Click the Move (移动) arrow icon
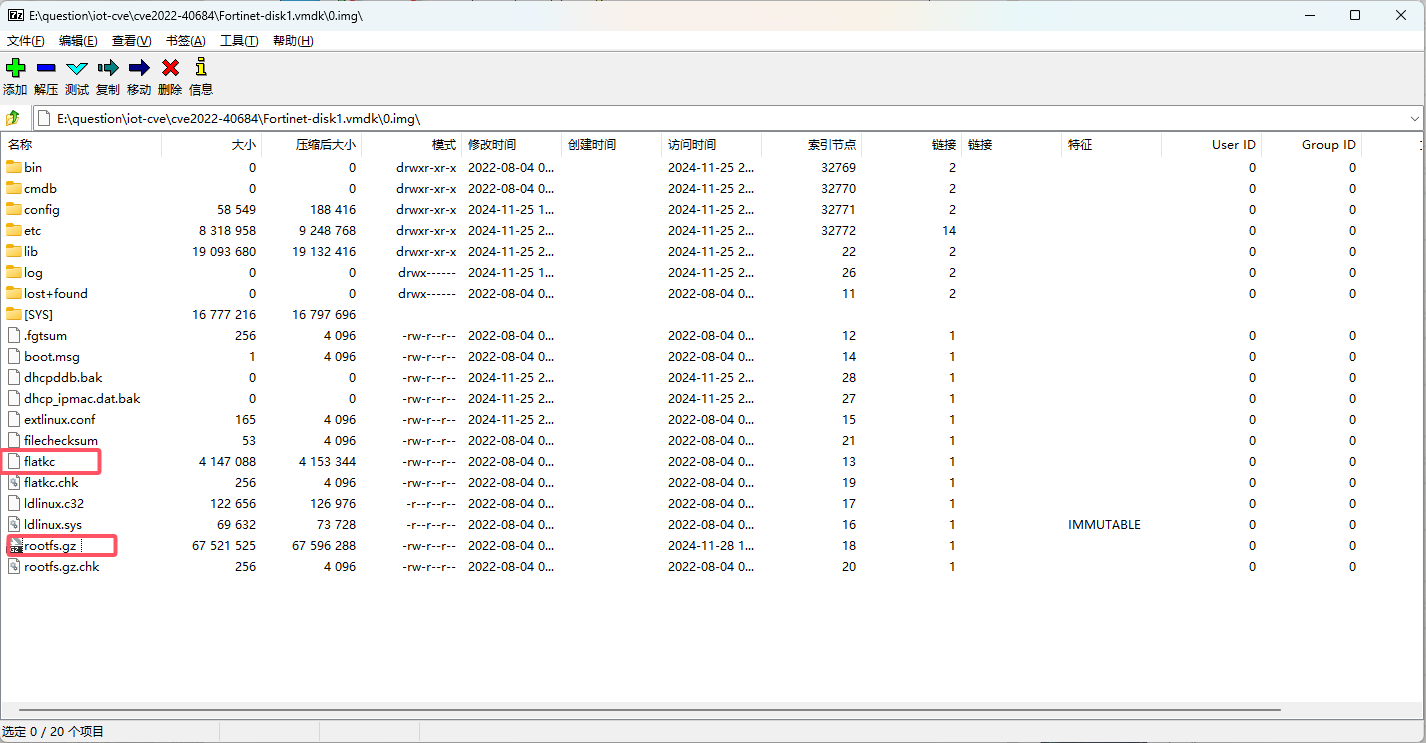This screenshot has height=743, width=1426. tap(139, 68)
